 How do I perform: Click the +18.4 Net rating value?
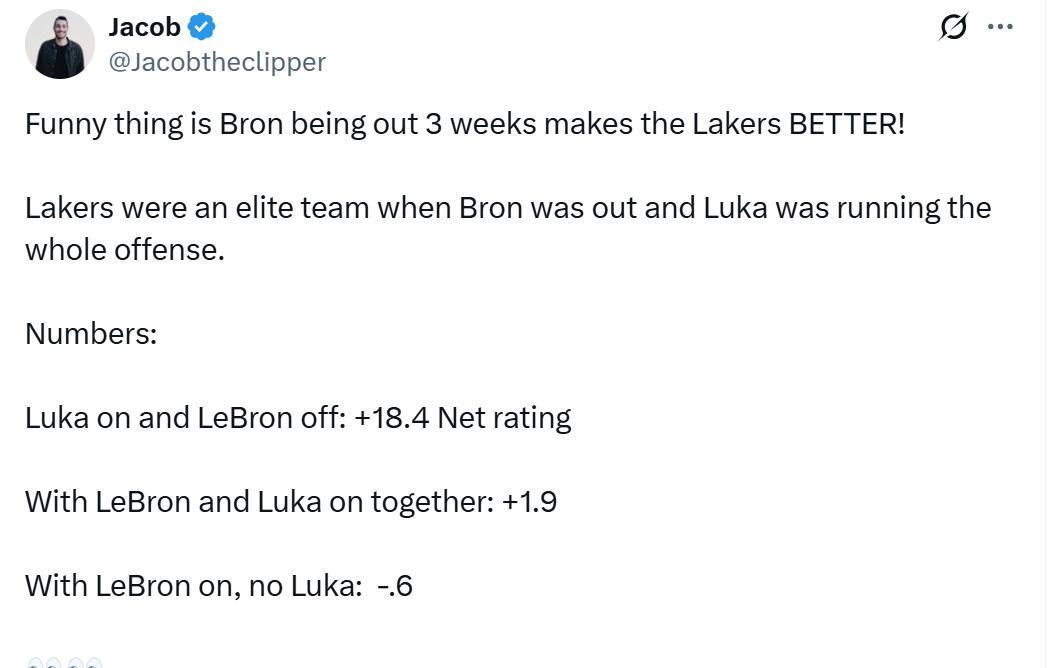click(462, 417)
